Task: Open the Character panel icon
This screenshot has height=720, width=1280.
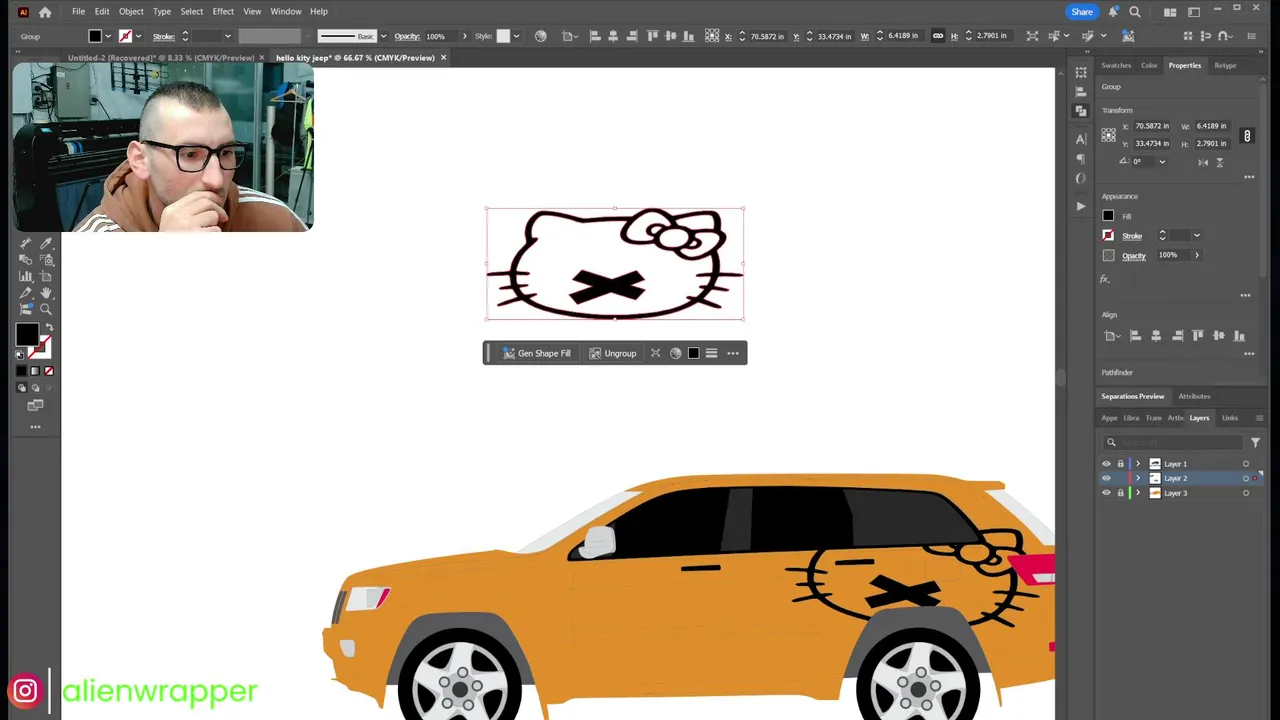Action: point(1081,139)
